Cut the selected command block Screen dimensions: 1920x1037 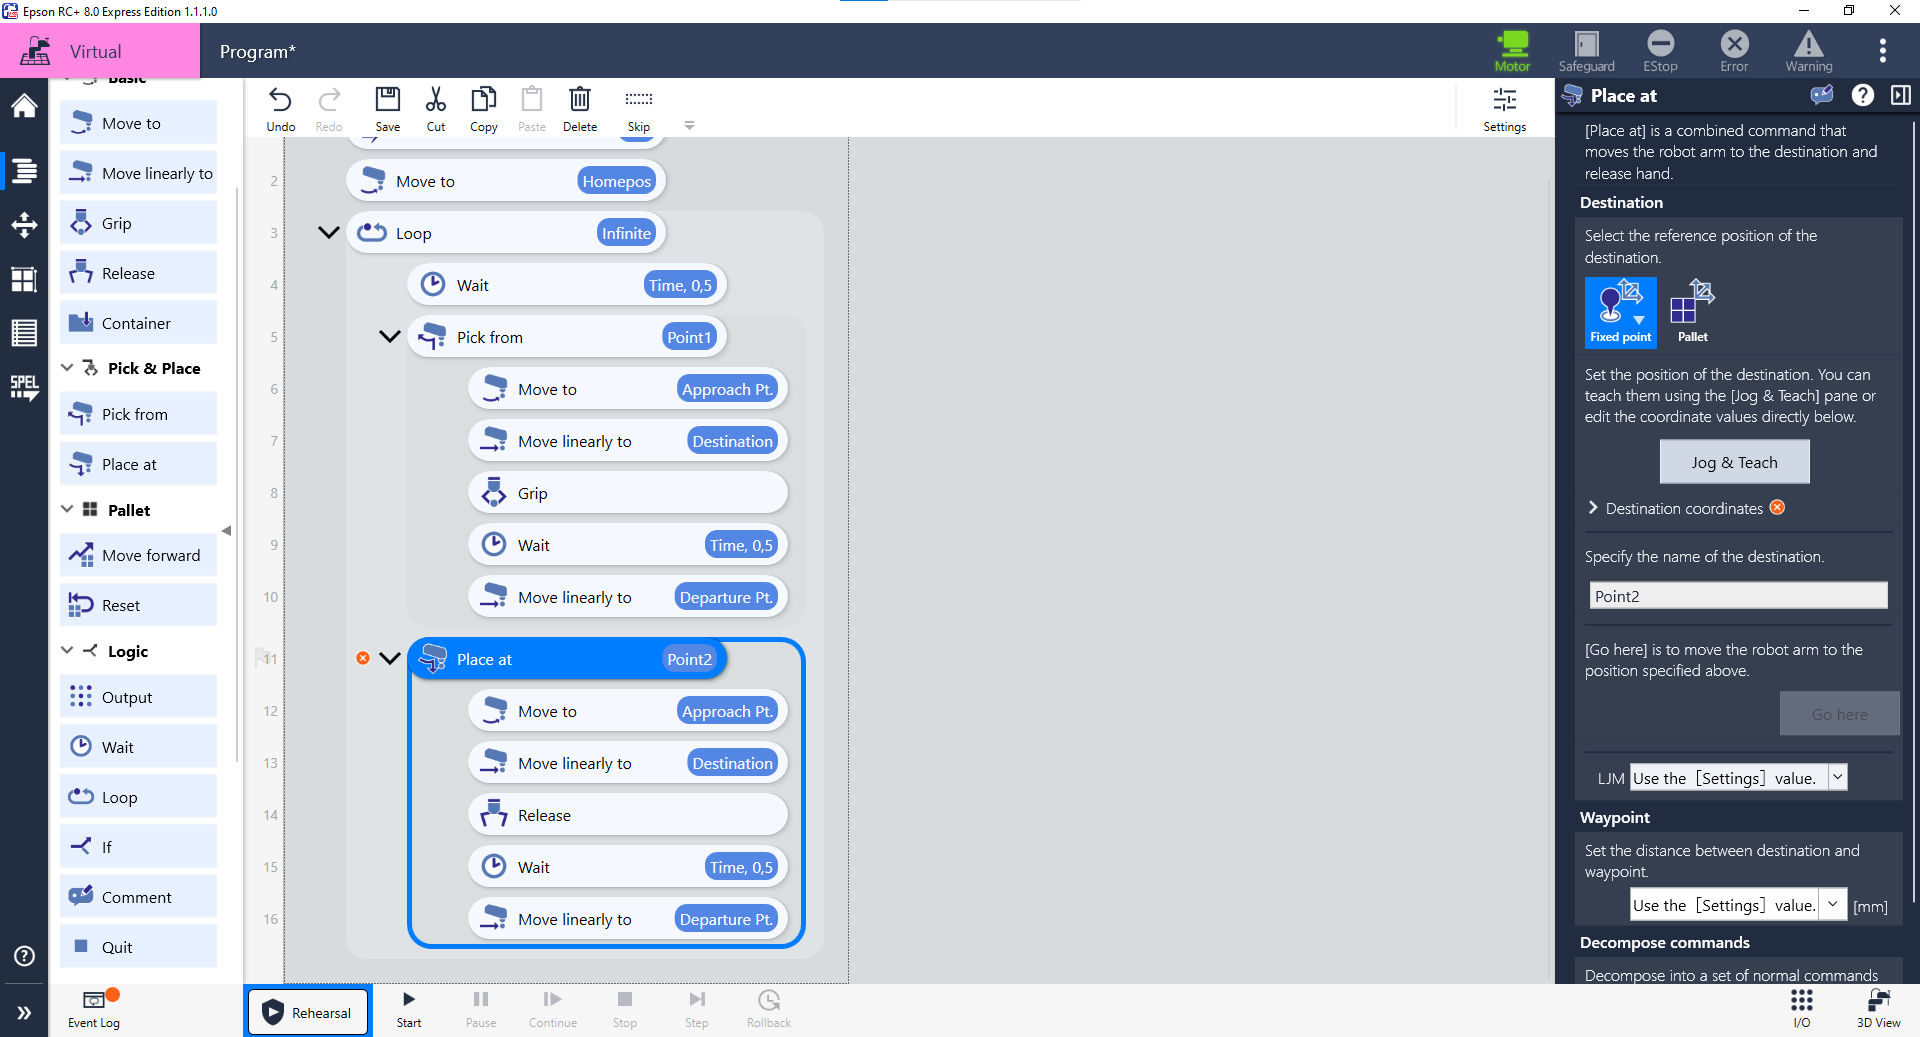pyautogui.click(x=436, y=109)
